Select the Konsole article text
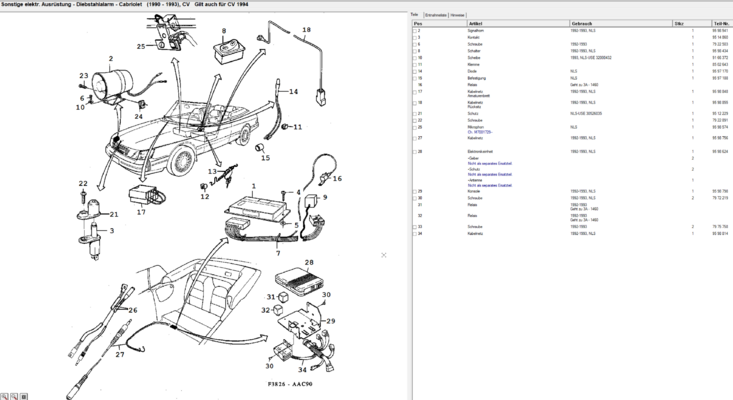The image size is (733, 400). pos(474,192)
